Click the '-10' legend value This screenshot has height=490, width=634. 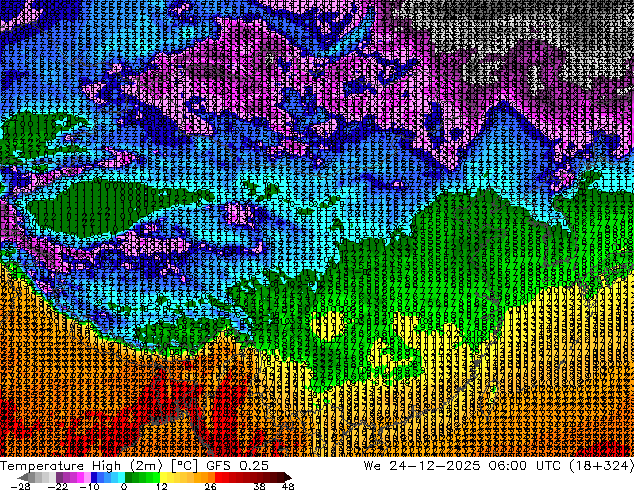pos(89,486)
